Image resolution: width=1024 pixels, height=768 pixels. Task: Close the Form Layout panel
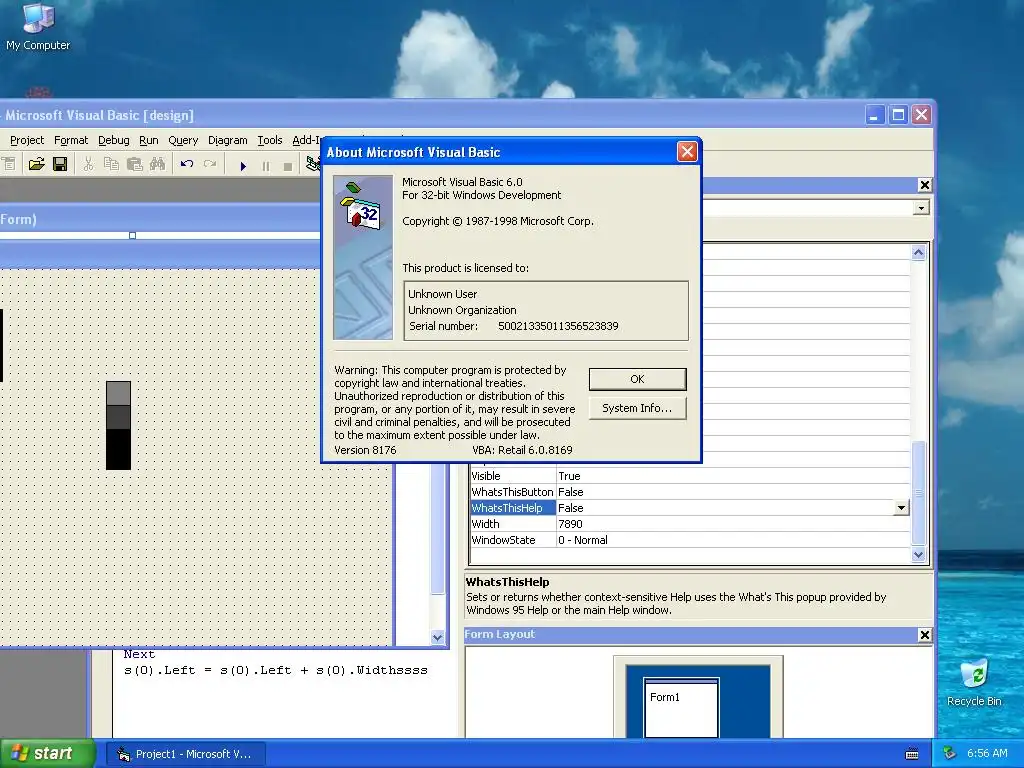point(925,635)
